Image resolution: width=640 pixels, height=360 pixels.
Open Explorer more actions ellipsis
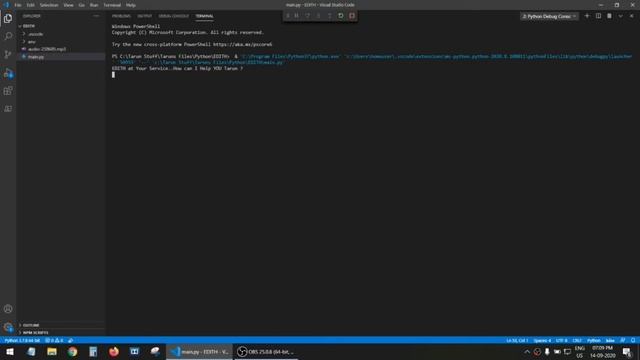pos(96,16)
